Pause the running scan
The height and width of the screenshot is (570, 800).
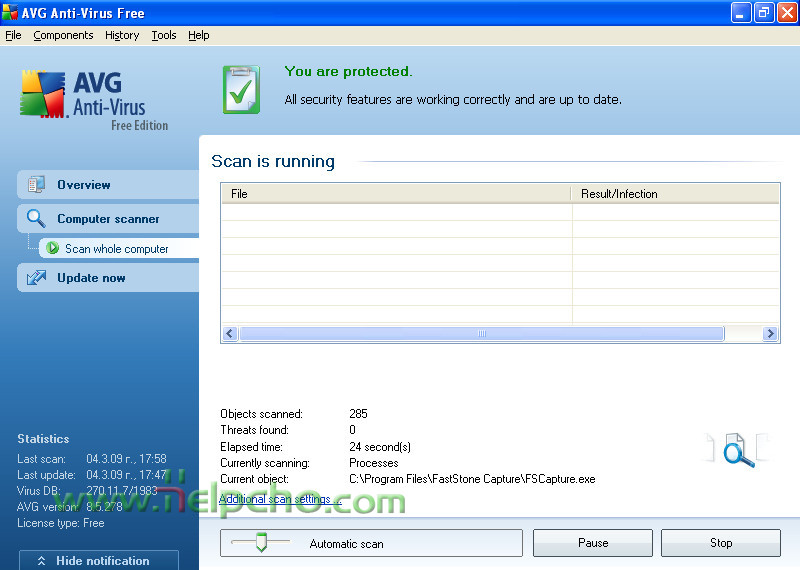pos(592,543)
